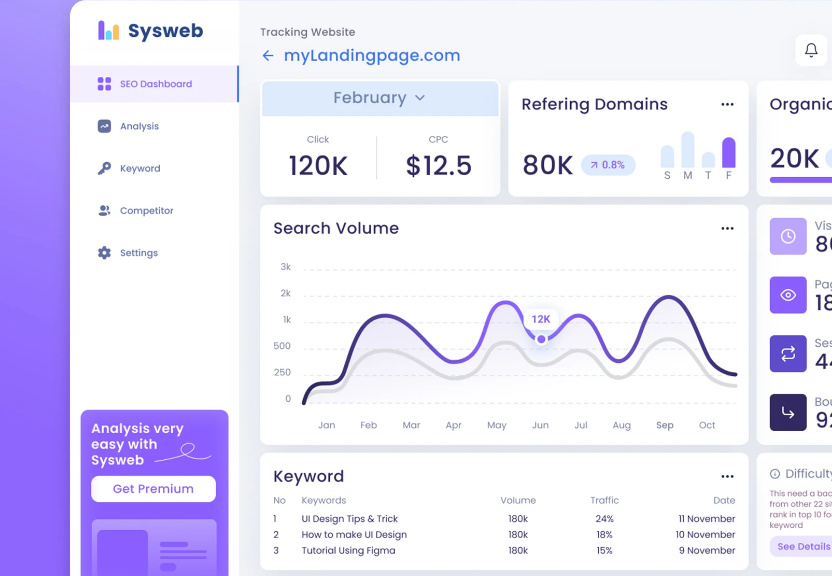The image size is (832, 576).
Task: Click the Settings gear icon in sidebar
Action: coord(104,253)
